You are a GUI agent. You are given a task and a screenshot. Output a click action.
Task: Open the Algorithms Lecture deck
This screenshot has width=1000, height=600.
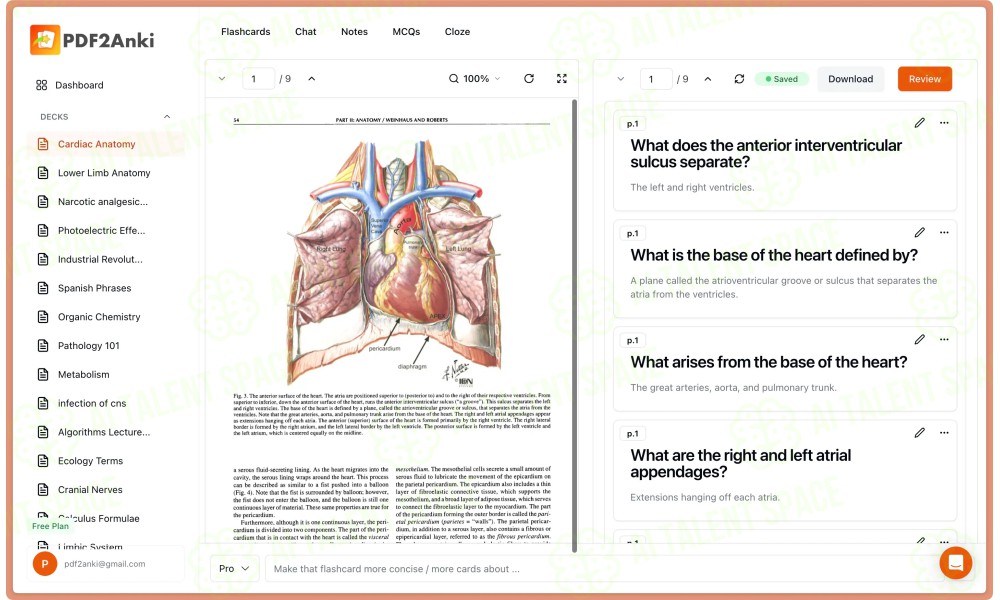pos(106,432)
